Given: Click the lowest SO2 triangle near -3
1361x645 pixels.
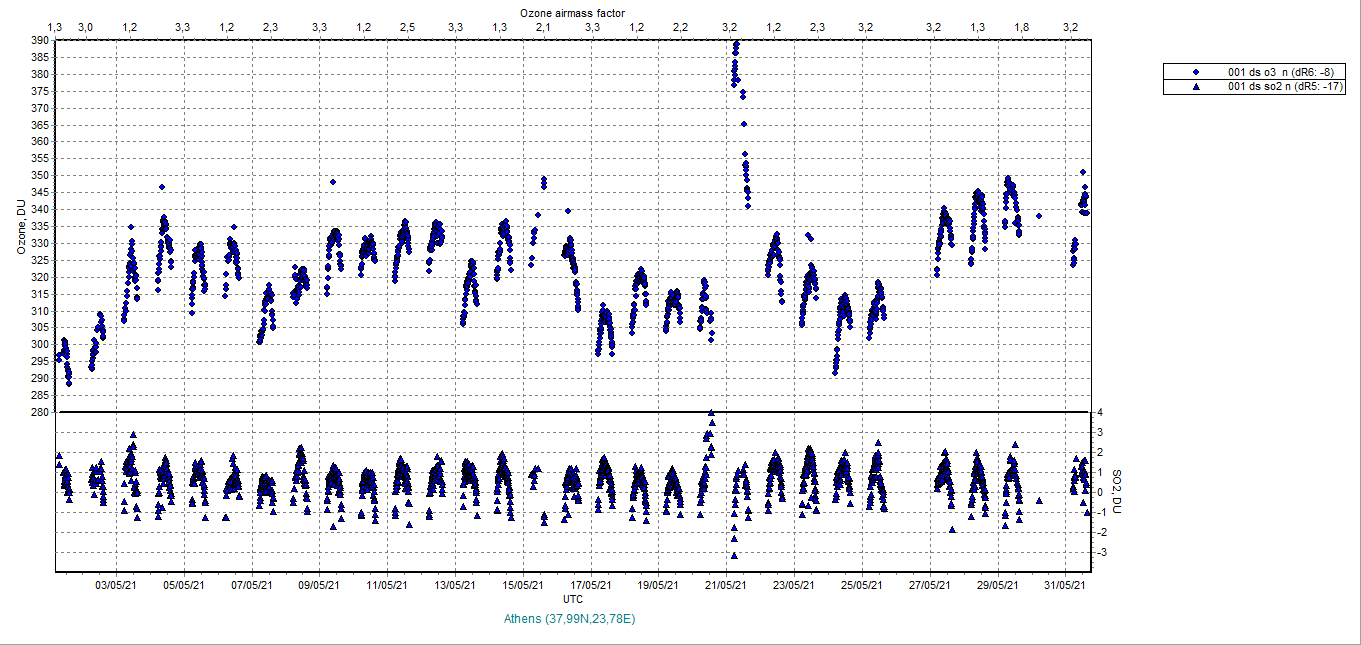Looking at the screenshot, I should click(734, 555).
